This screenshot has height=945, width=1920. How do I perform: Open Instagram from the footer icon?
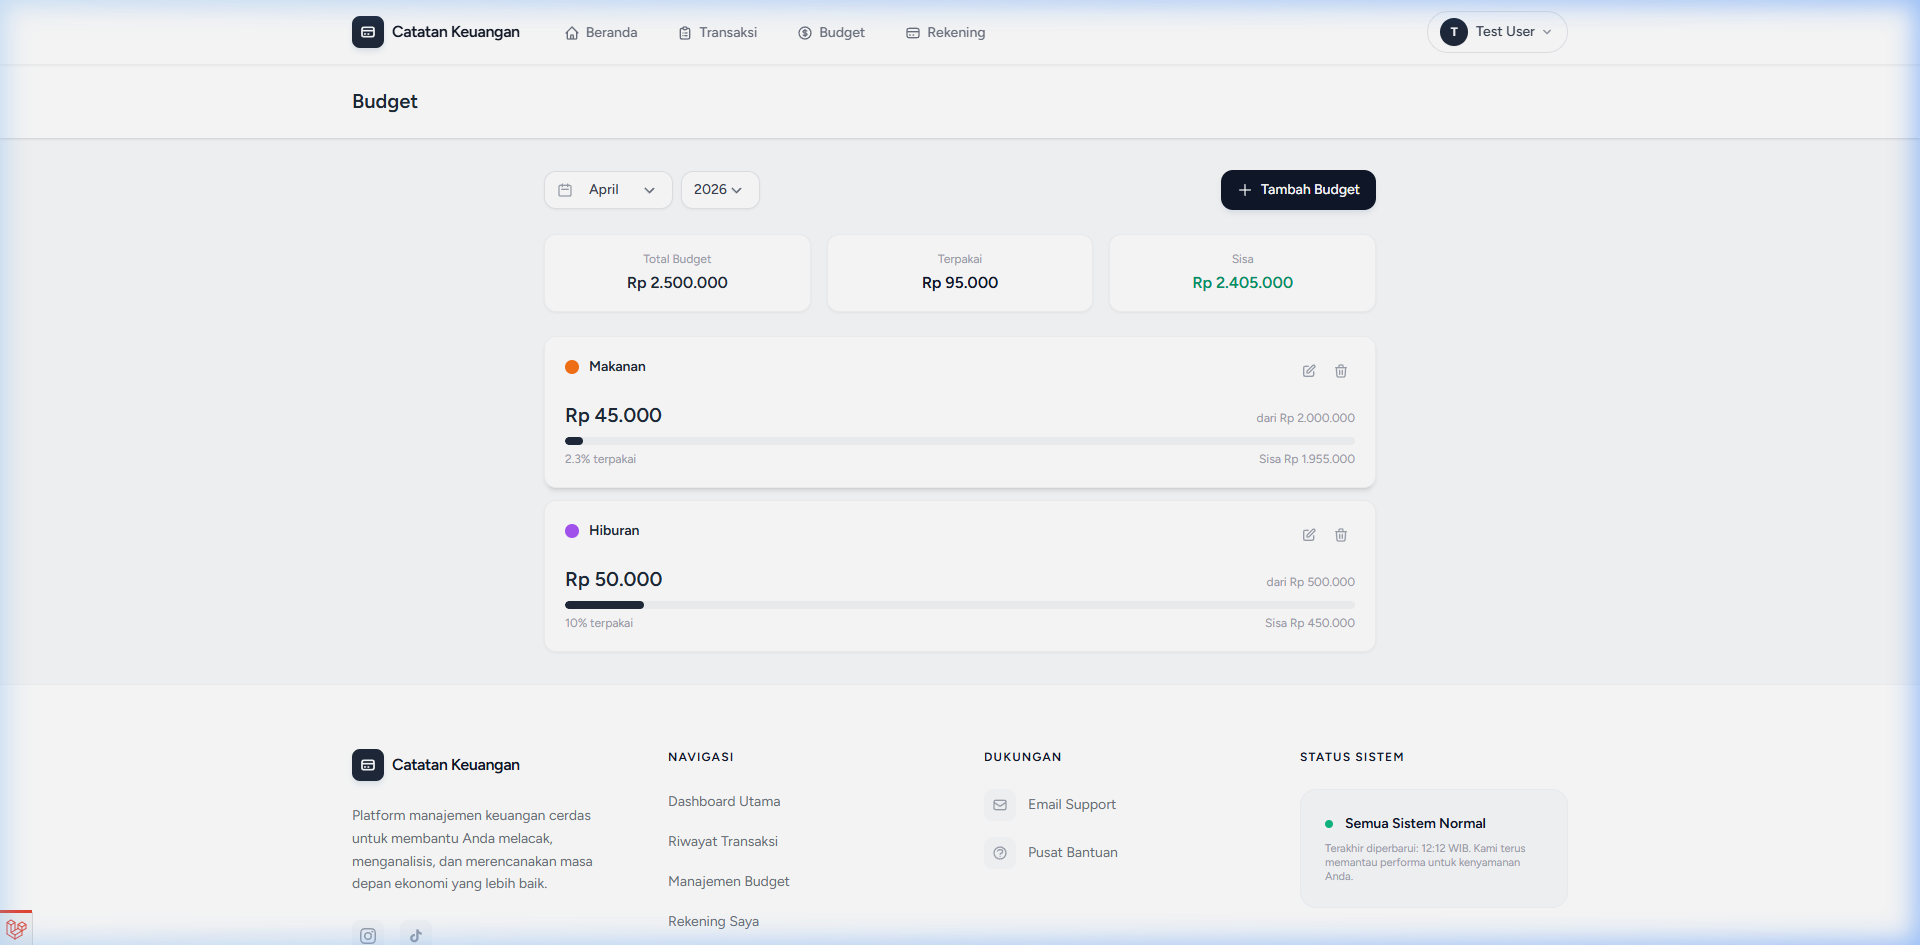[368, 935]
